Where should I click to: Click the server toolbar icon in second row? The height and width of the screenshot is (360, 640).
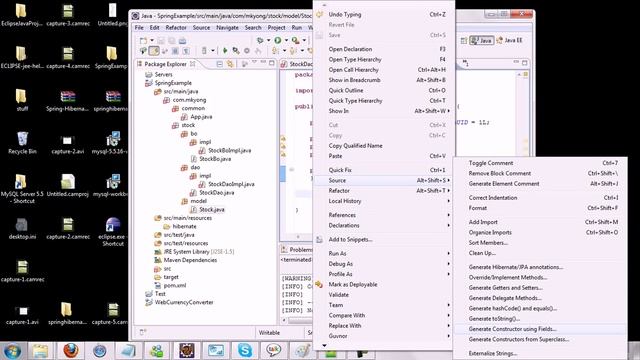coord(204,51)
